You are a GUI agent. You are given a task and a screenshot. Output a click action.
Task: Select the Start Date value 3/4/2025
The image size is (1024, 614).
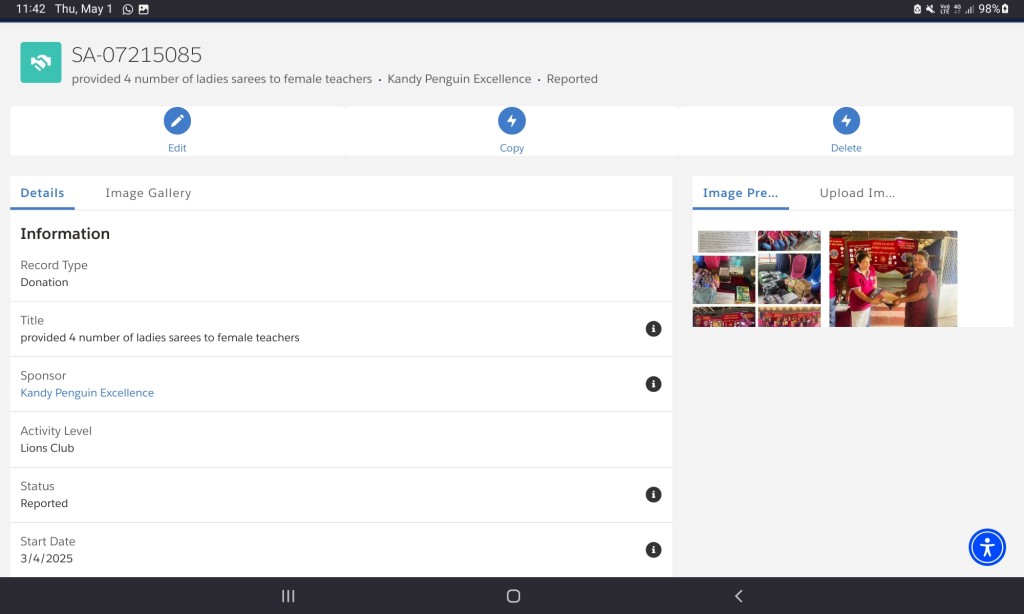46,558
